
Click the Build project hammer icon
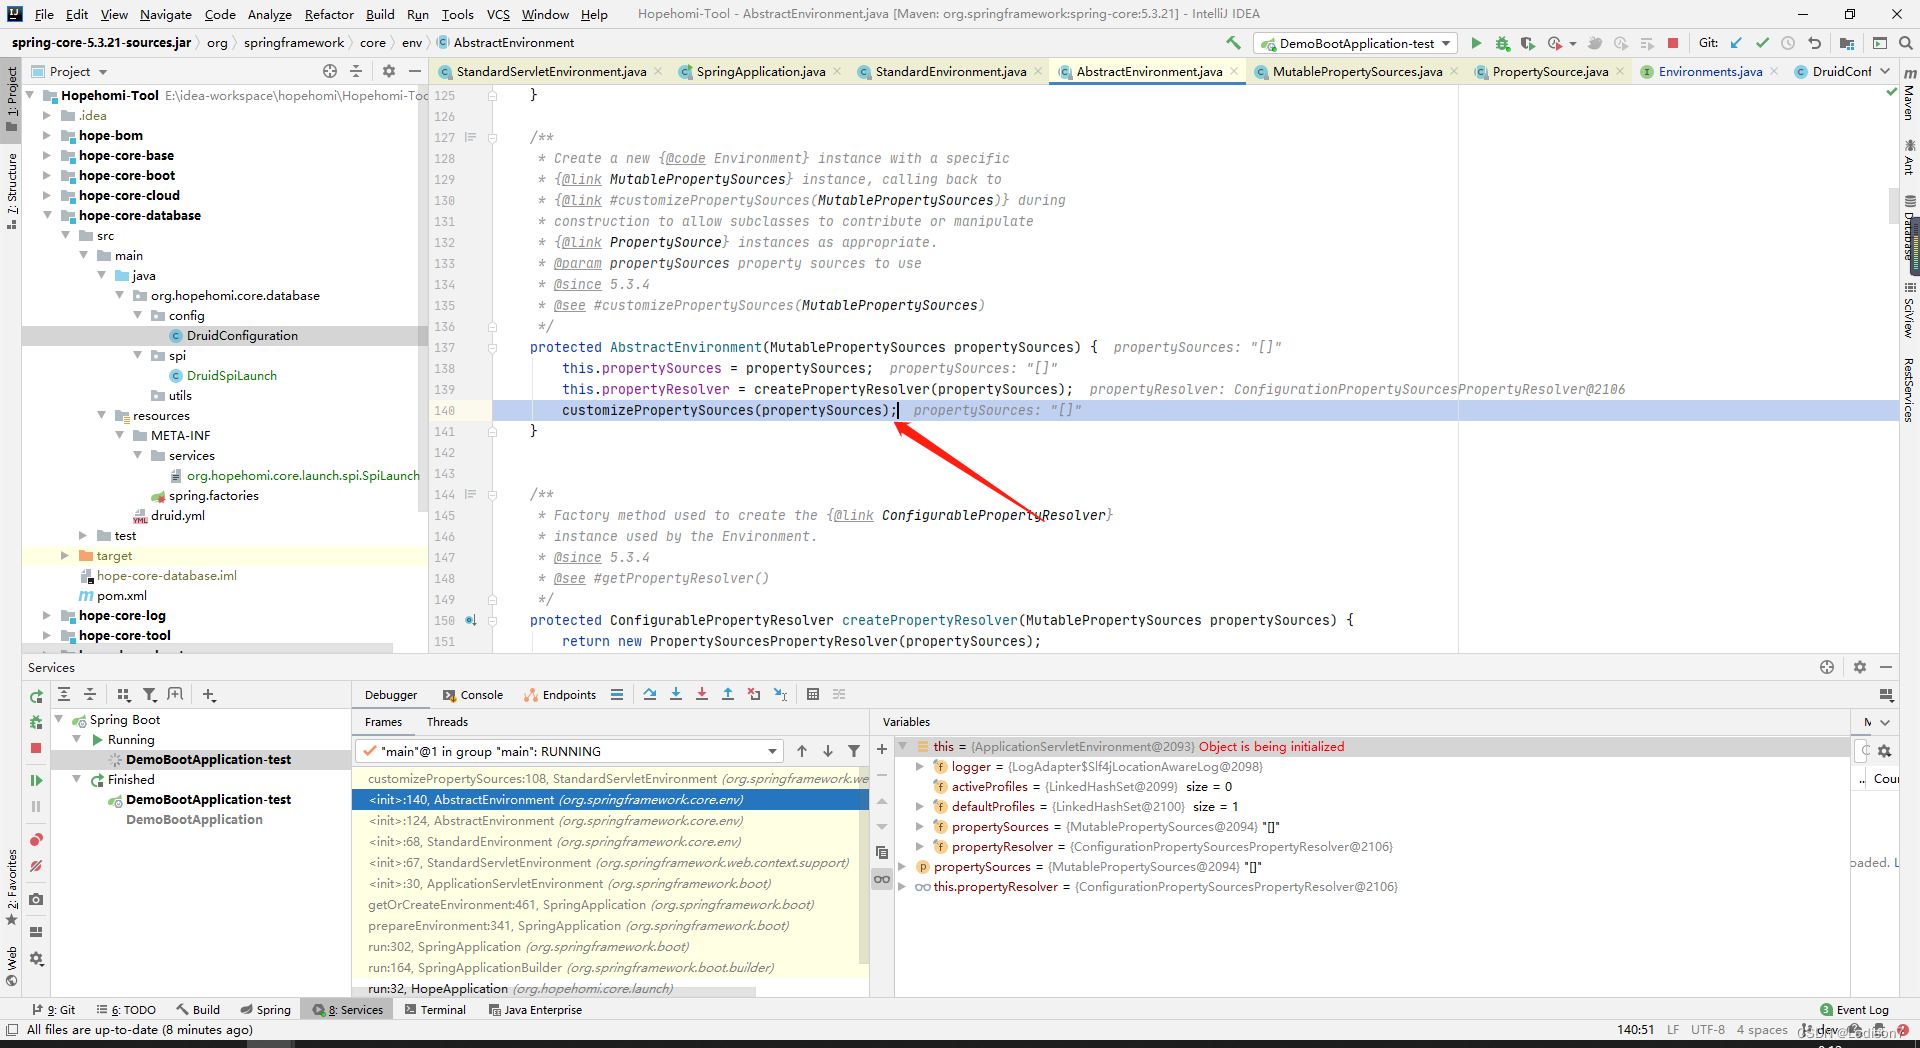click(x=1233, y=43)
